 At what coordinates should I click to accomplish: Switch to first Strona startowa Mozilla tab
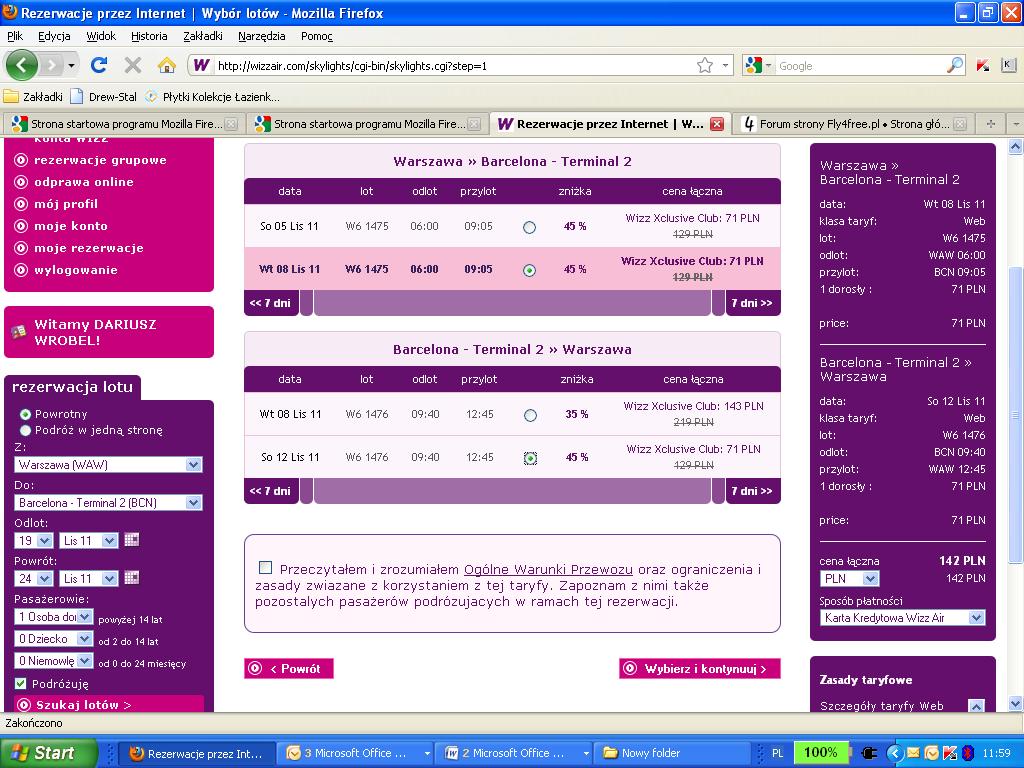[x=124, y=123]
